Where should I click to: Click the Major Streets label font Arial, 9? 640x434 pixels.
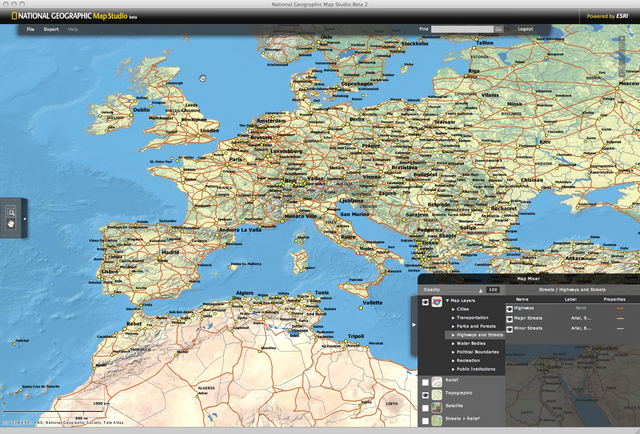581,318
